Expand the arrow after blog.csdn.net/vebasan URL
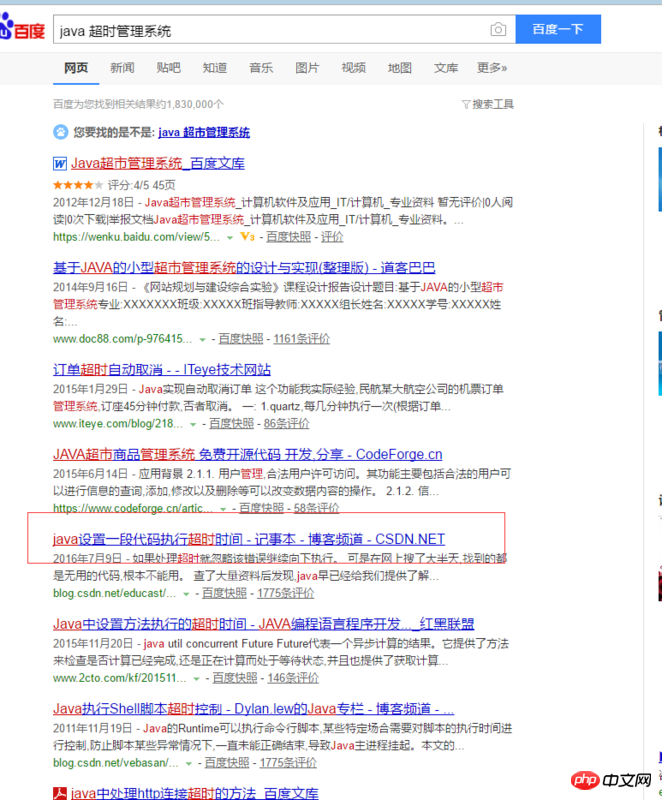 (189, 763)
